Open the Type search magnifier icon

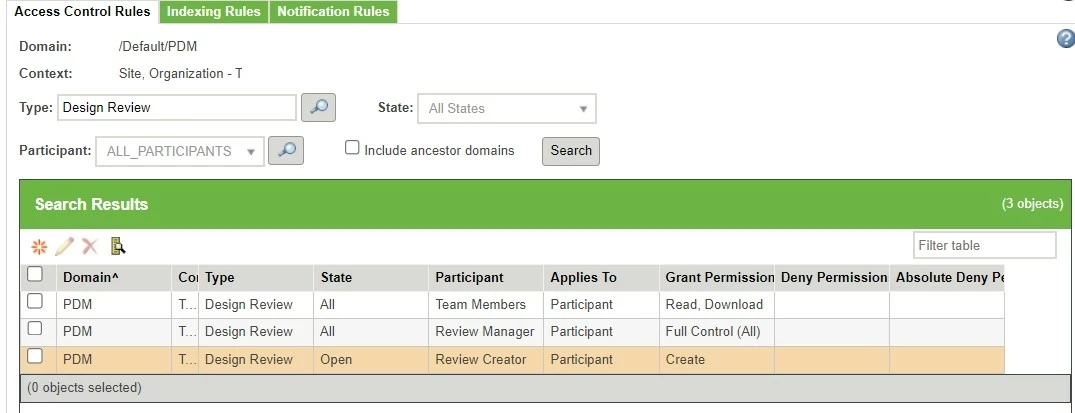coord(318,108)
